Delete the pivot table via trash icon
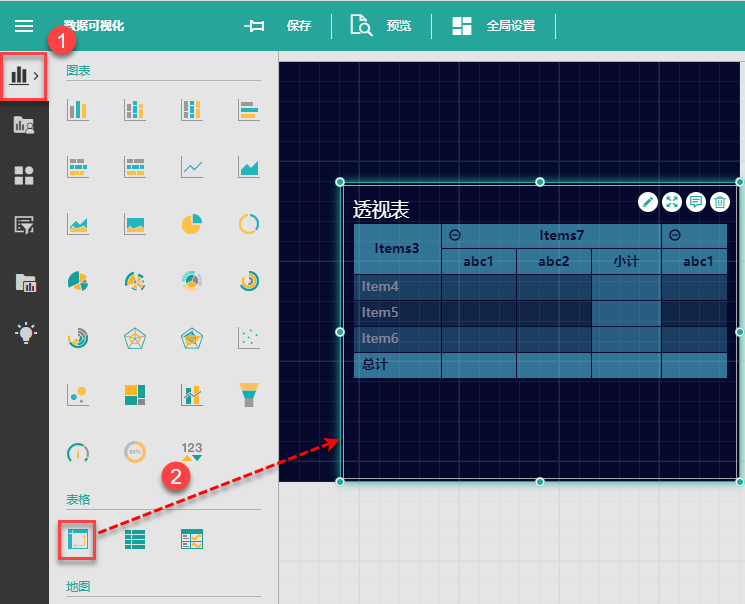 pos(720,202)
